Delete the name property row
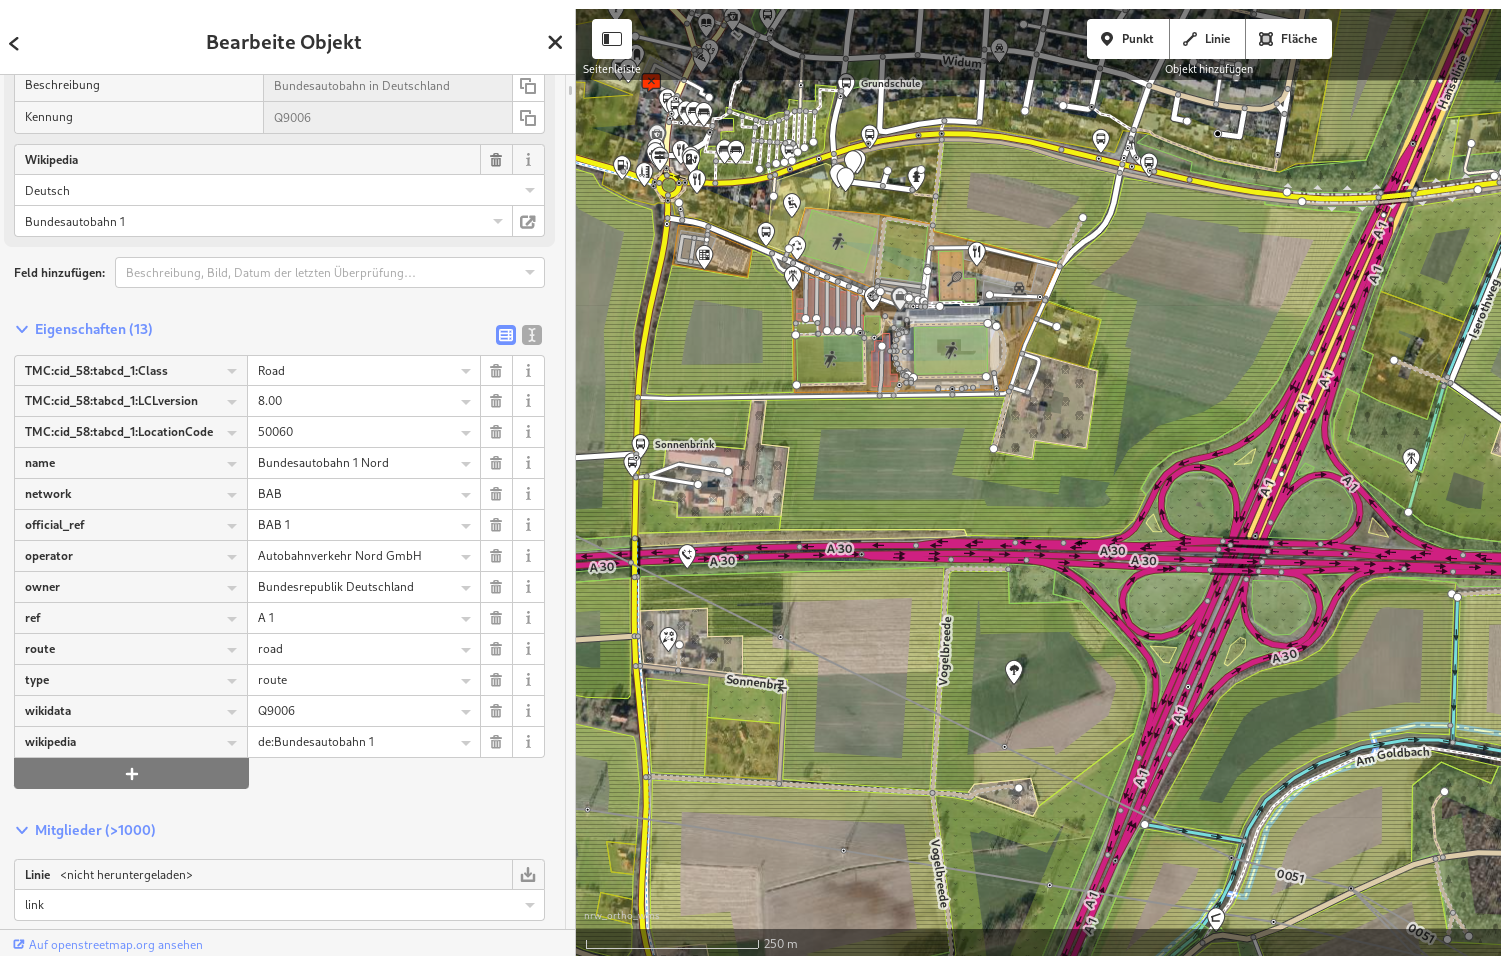Viewport: 1501px width, 956px height. [496, 463]
